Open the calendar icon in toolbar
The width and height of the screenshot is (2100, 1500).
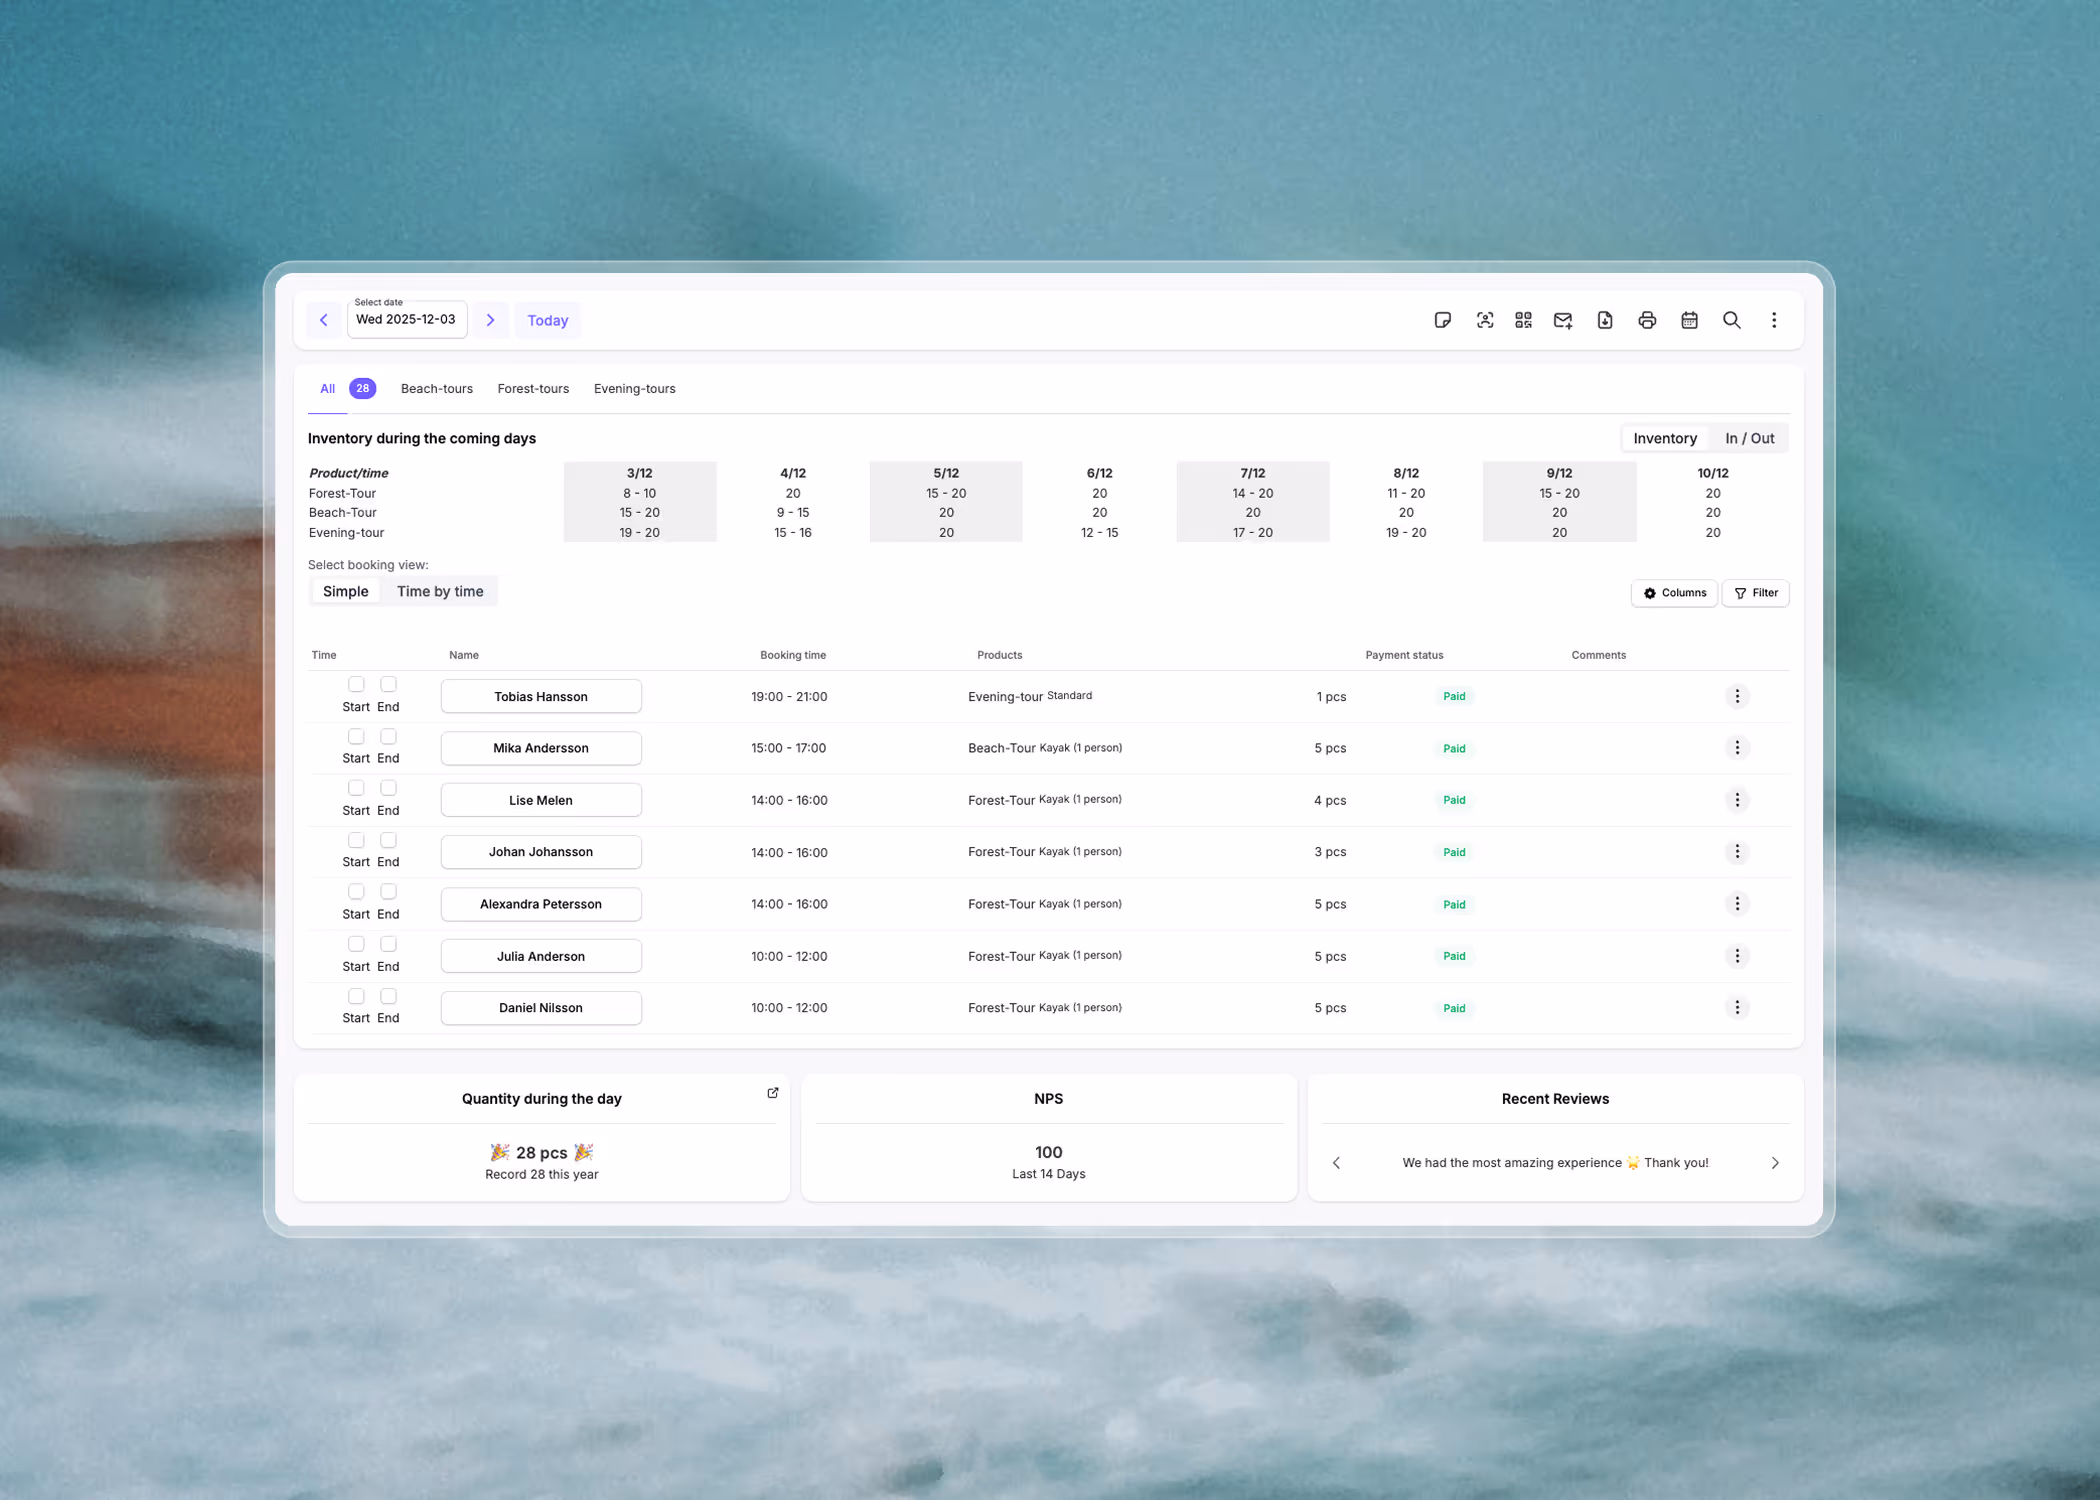[1689, 320]
